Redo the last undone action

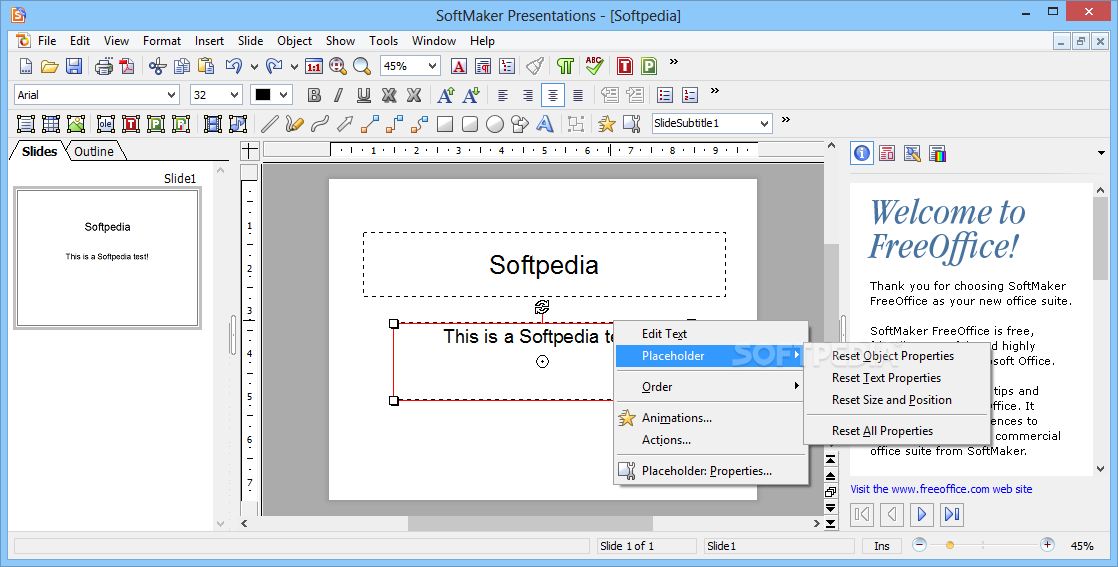(x=274, y=66)
